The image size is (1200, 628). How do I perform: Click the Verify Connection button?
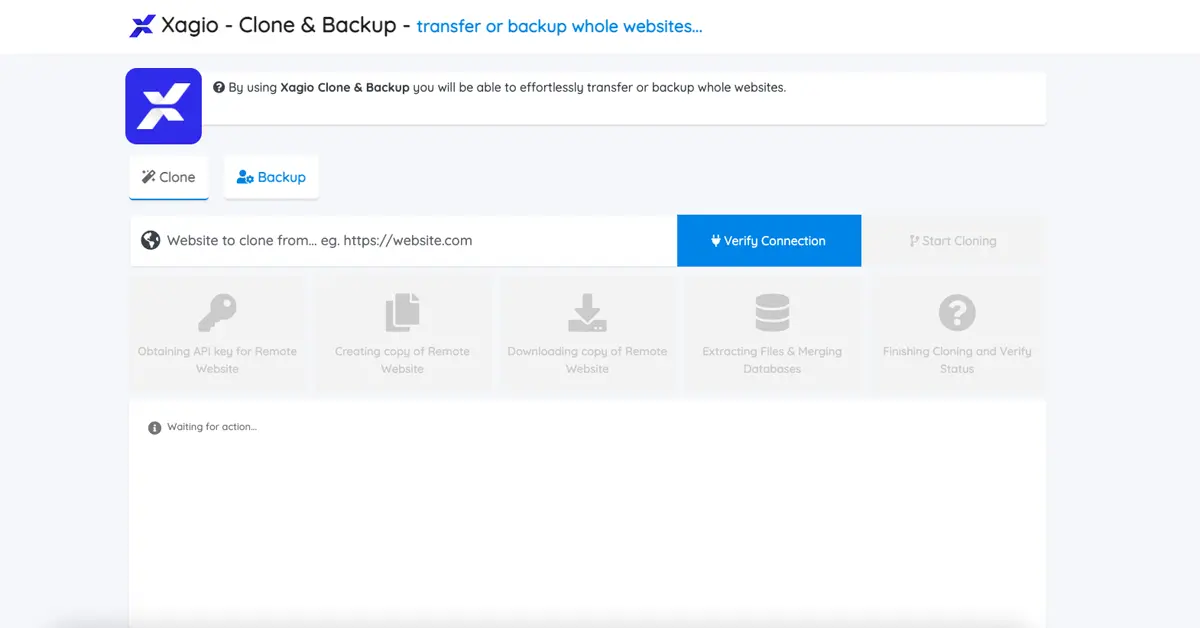(x=769, y=240)
